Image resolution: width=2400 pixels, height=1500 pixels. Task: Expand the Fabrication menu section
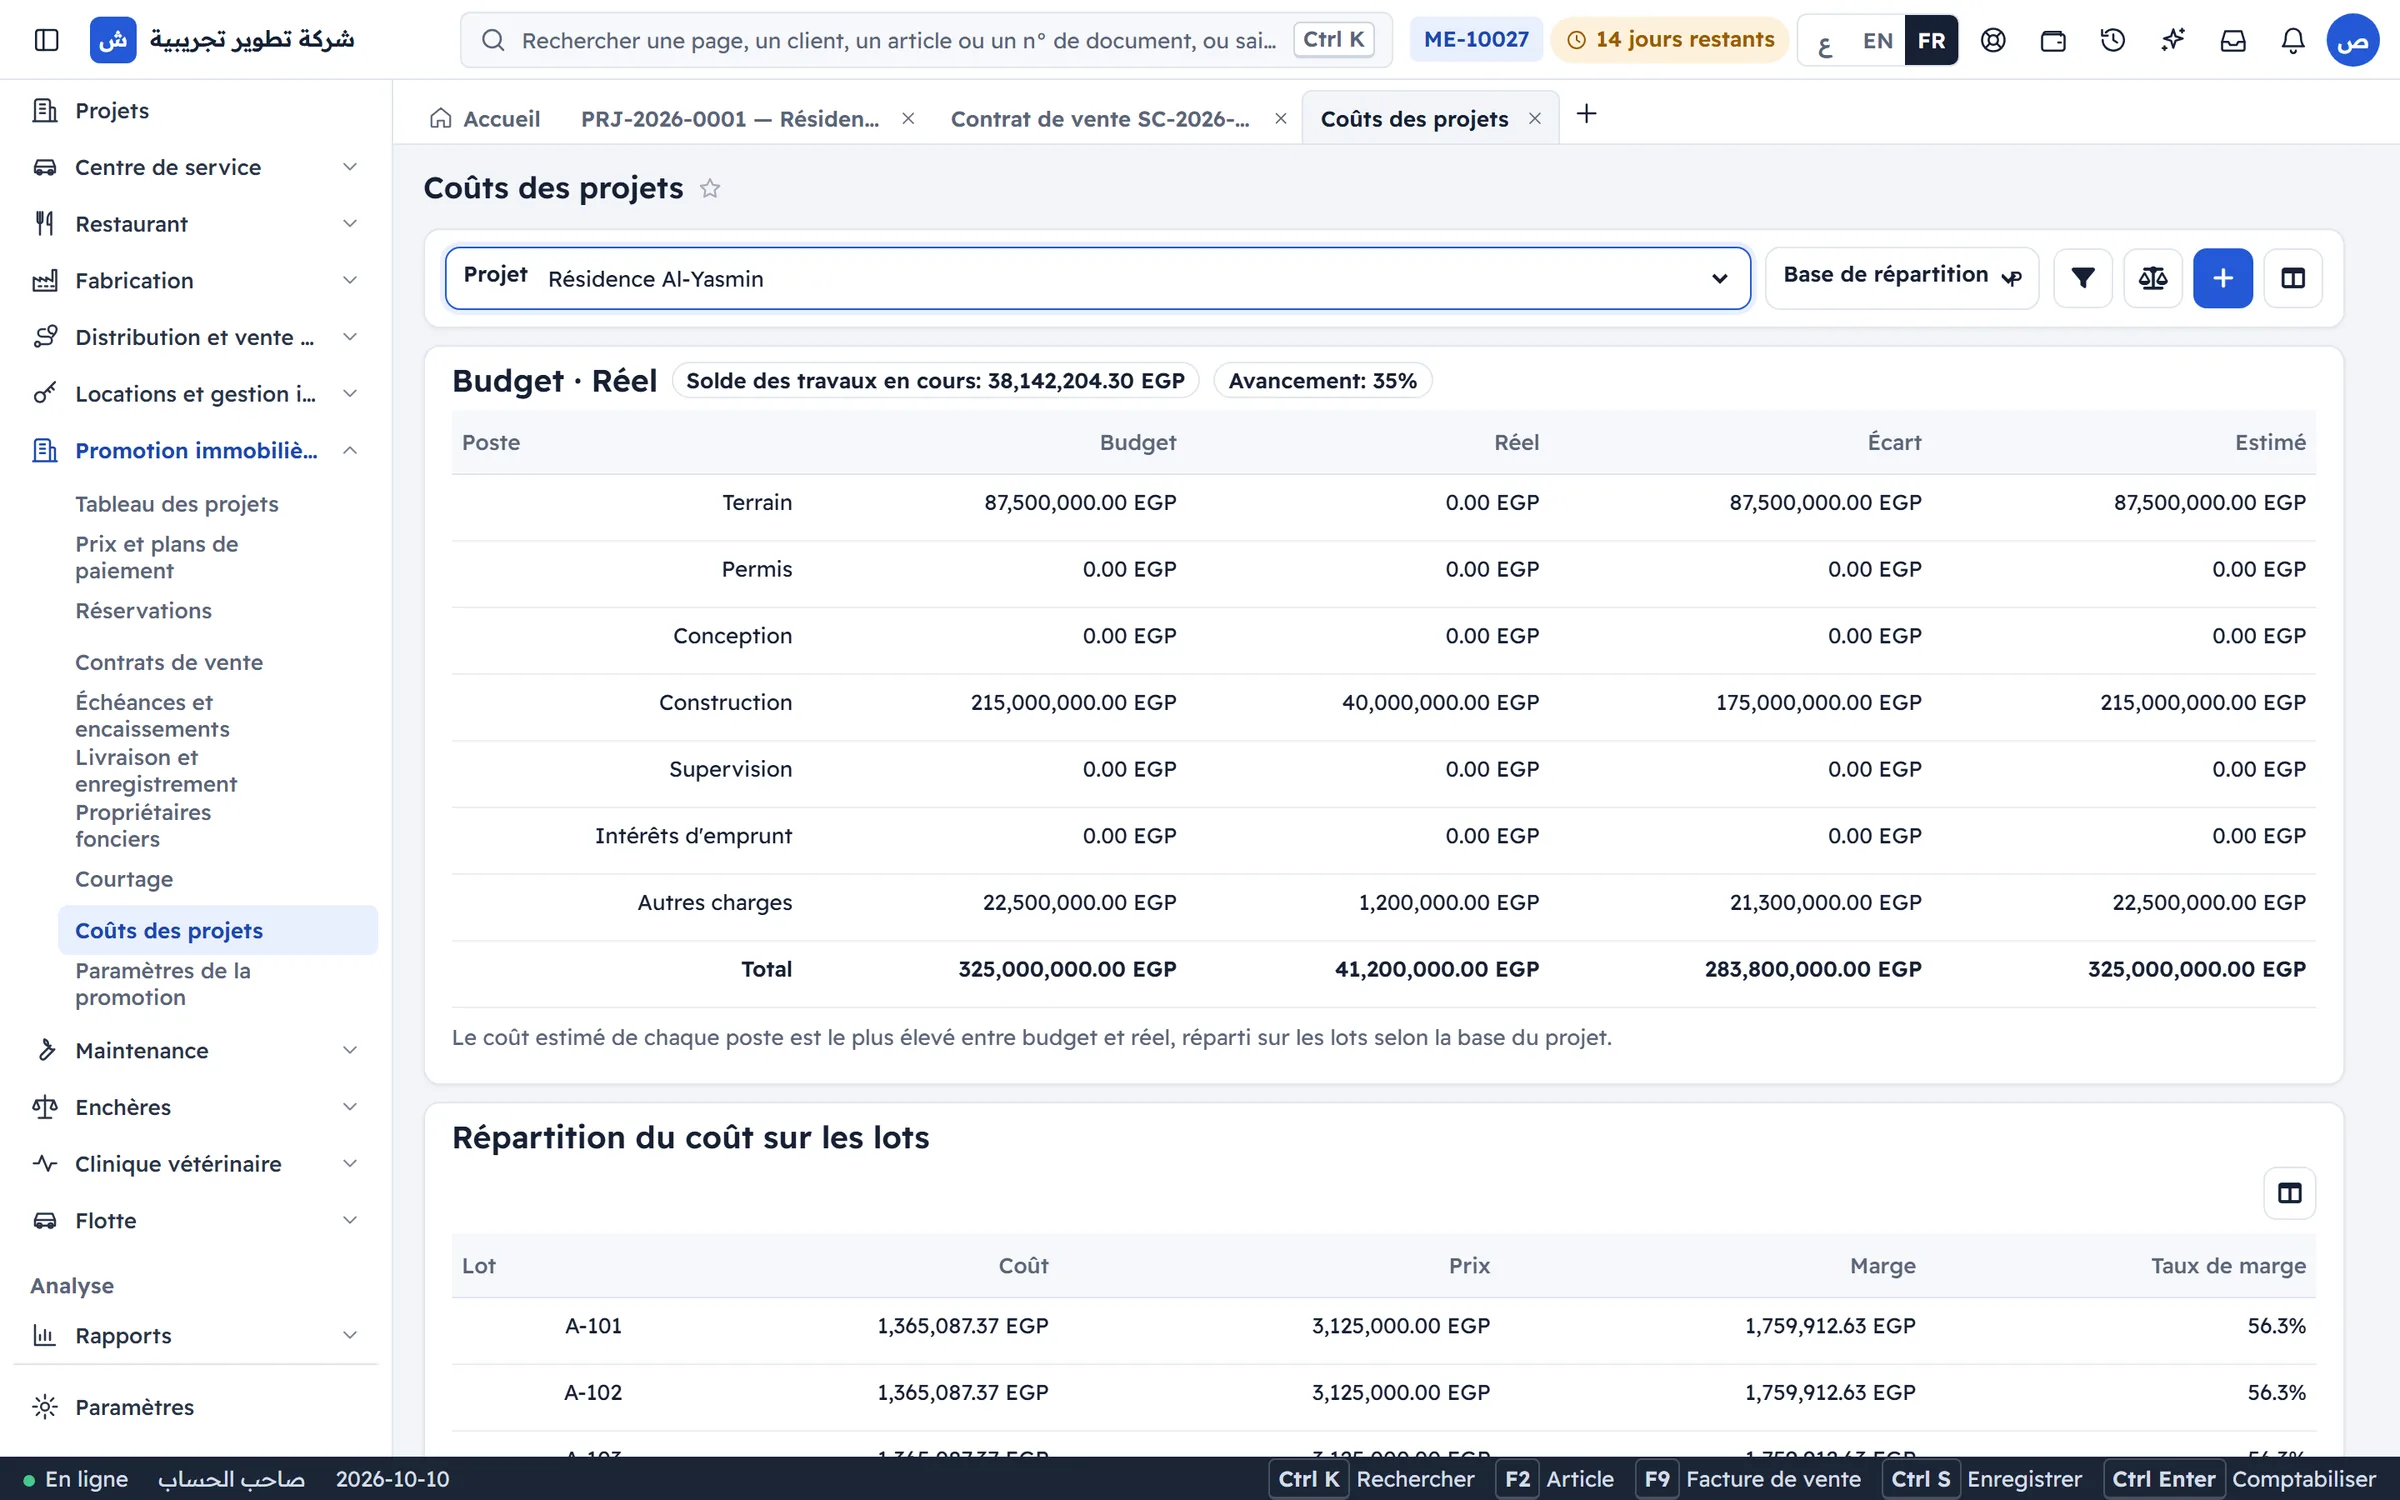click(196, 281)
